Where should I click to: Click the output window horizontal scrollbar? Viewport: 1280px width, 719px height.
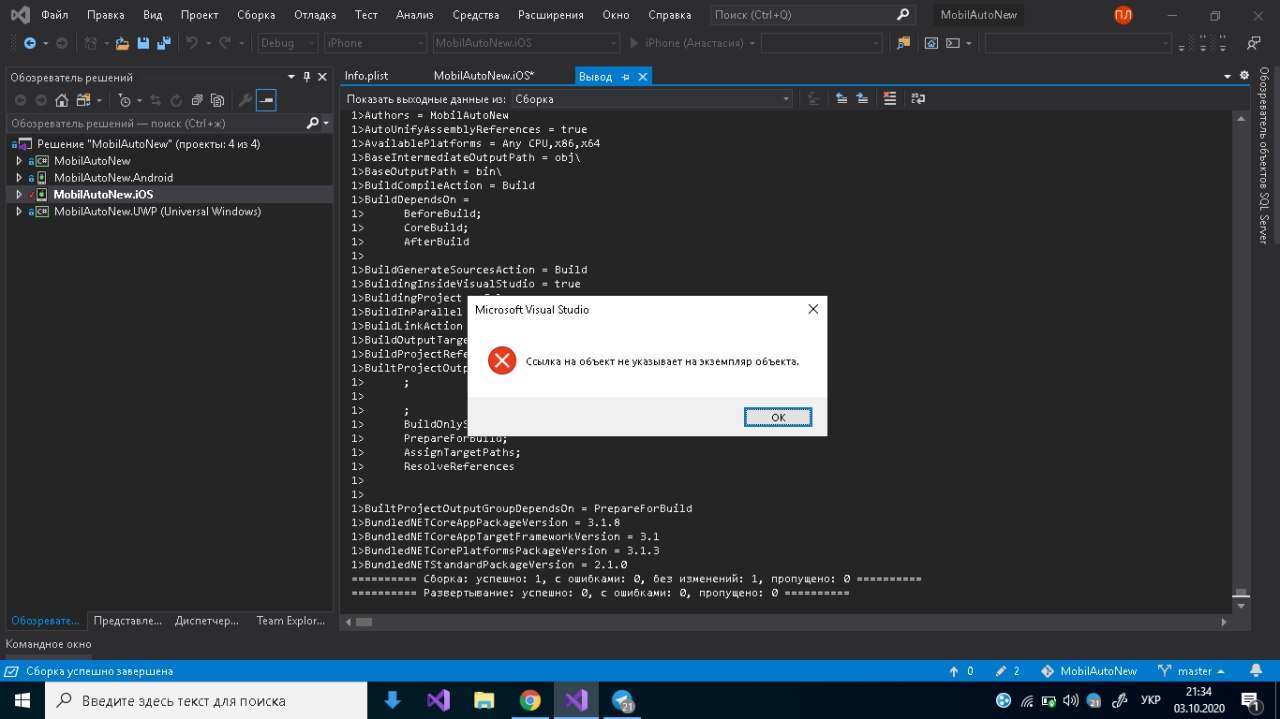click(x=785, y=621)
